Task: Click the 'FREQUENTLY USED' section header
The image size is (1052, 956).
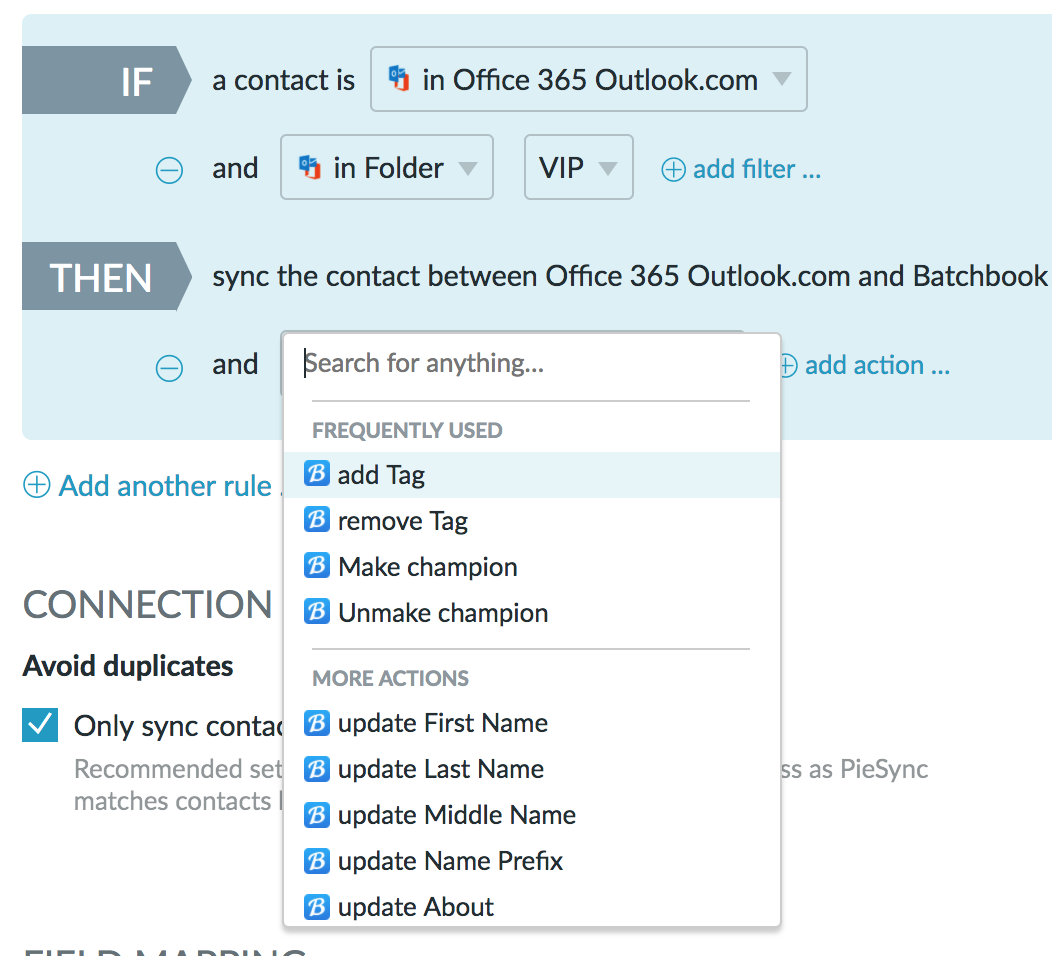Action: pyautogui.click(x=407, y=430)
